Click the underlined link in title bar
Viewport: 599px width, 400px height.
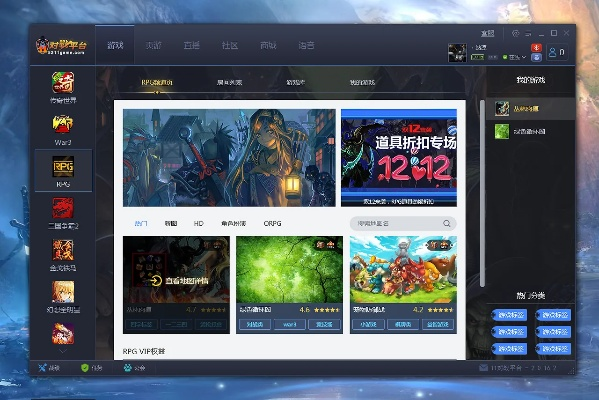point(487,34)
